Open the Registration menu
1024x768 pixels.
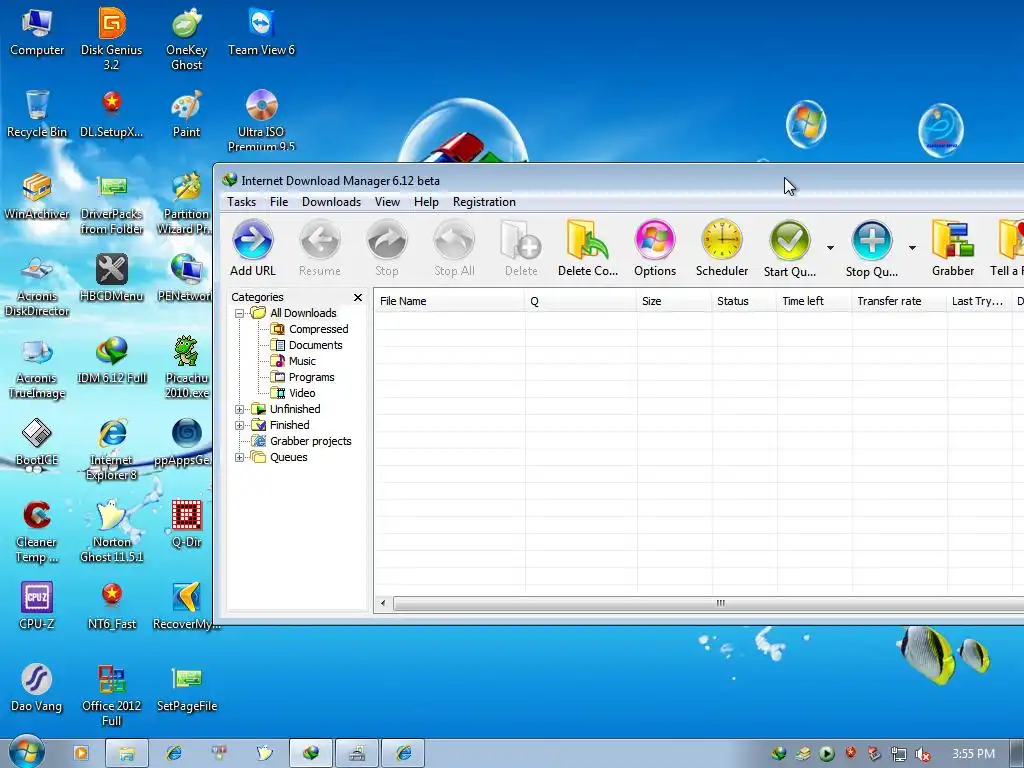(x=484, y=202)
